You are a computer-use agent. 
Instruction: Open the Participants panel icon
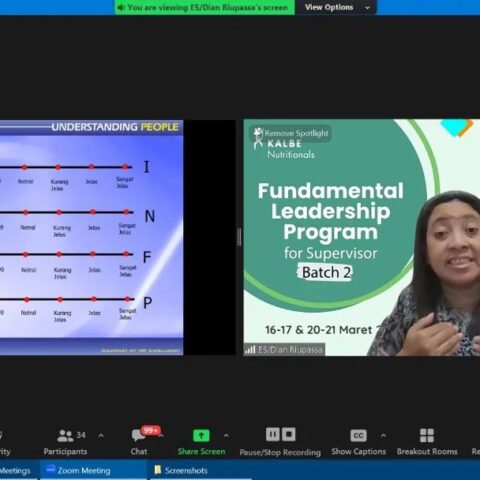coord(65,436)
